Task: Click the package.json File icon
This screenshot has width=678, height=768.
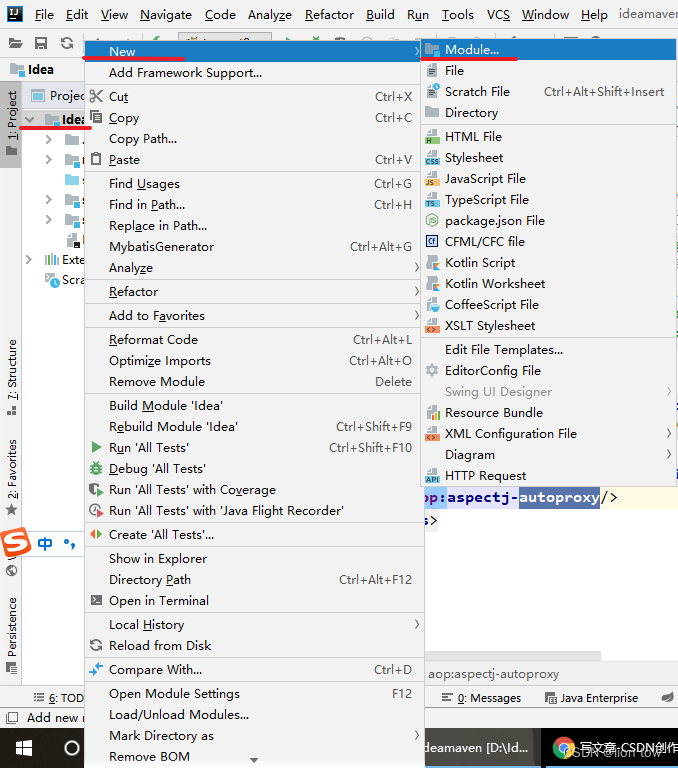Action: (x=432, y=220)
